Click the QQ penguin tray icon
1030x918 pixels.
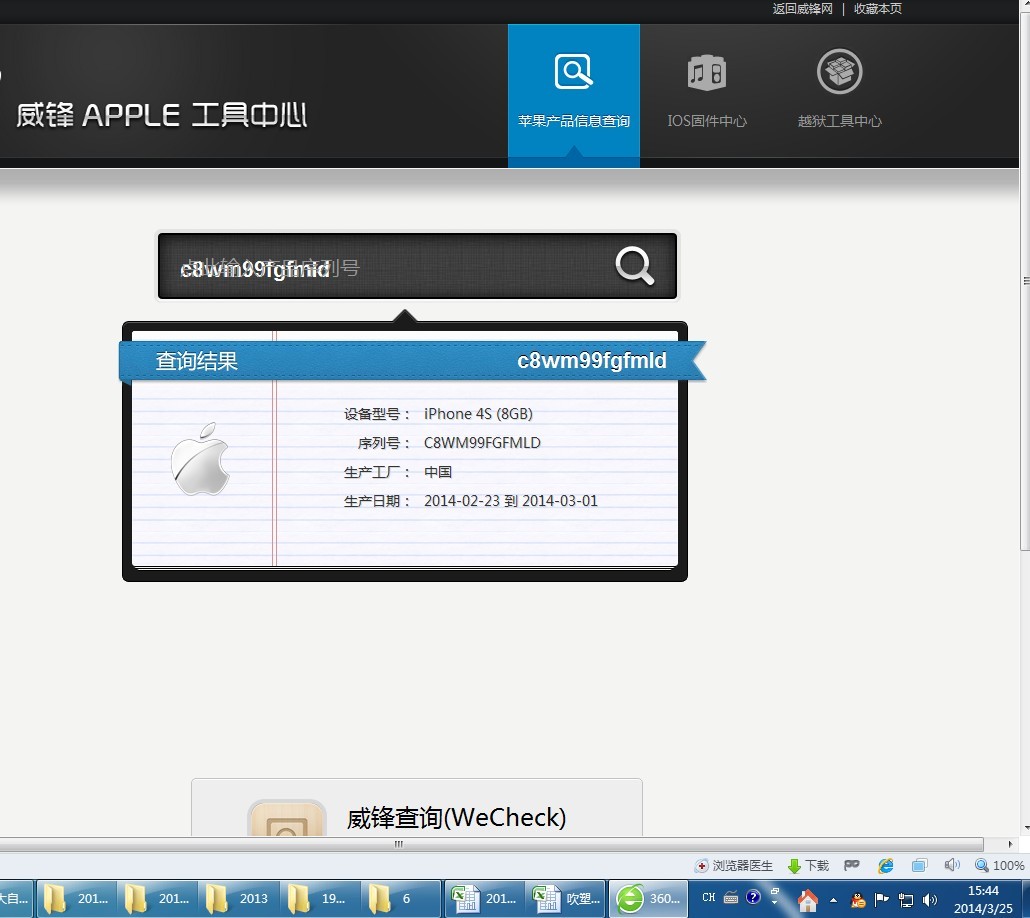pos(858,899)
